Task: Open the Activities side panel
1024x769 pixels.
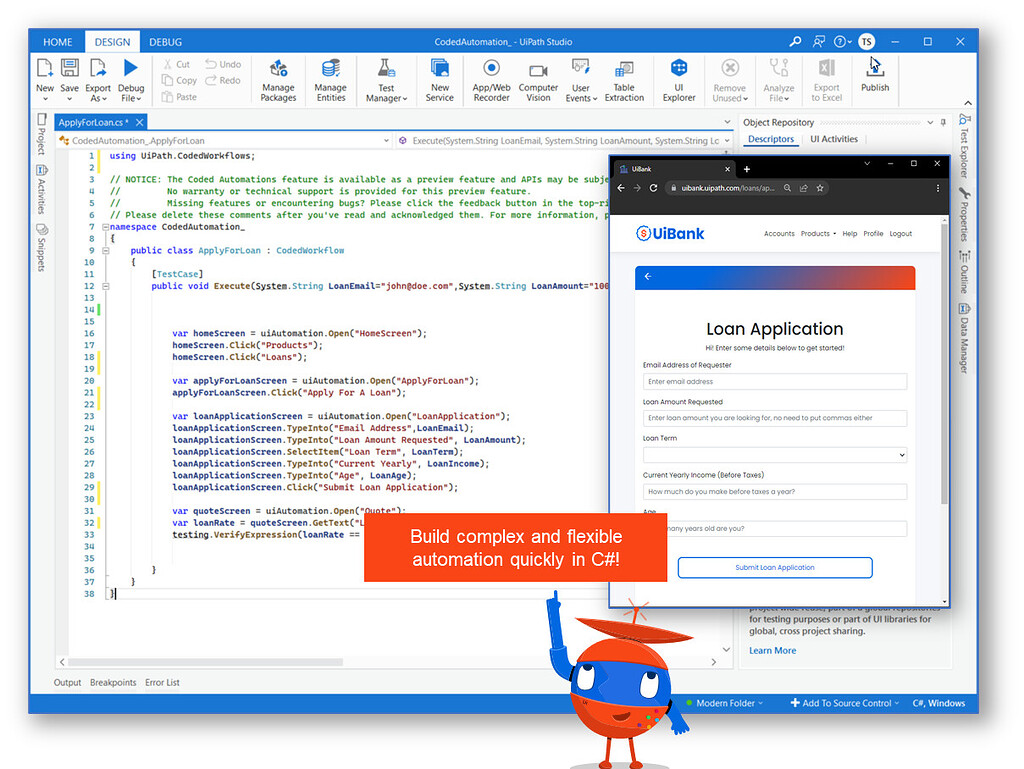Action: (x=41, y=190)
